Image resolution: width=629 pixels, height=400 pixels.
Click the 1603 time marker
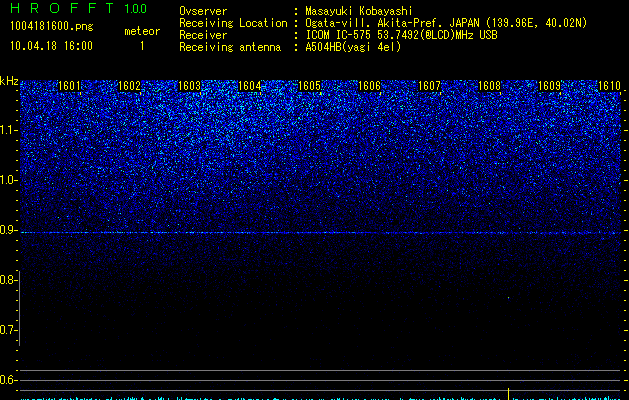pyautogui.click(x=189, y=86)
